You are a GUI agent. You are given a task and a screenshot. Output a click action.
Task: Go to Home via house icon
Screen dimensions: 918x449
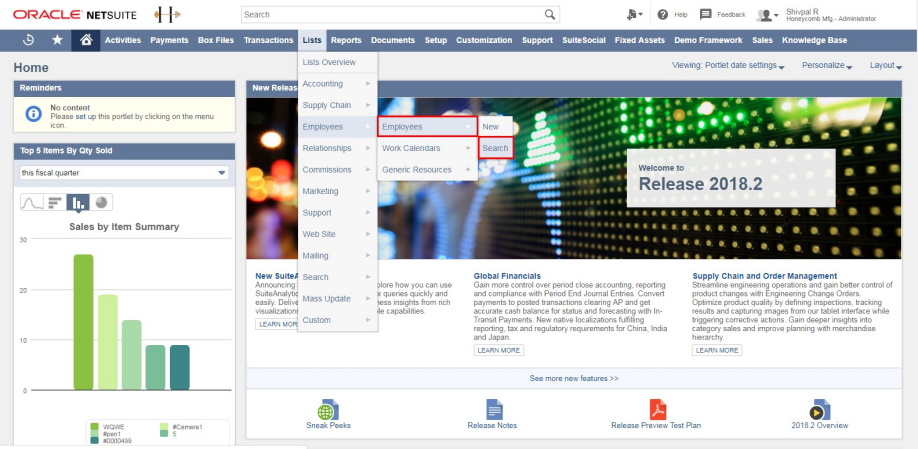[x=86, y=40]
